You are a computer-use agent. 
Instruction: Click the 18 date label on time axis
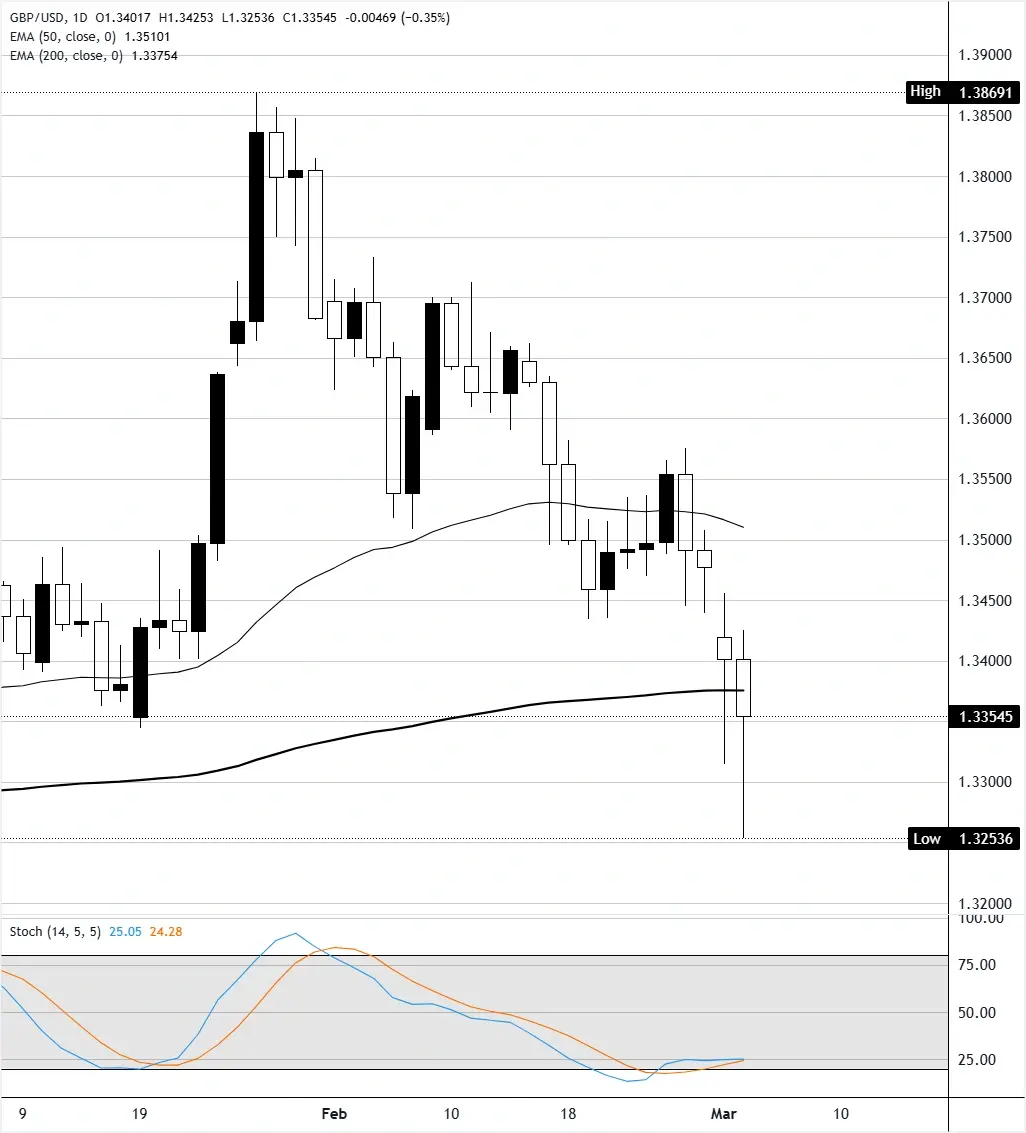[567, 1113]
